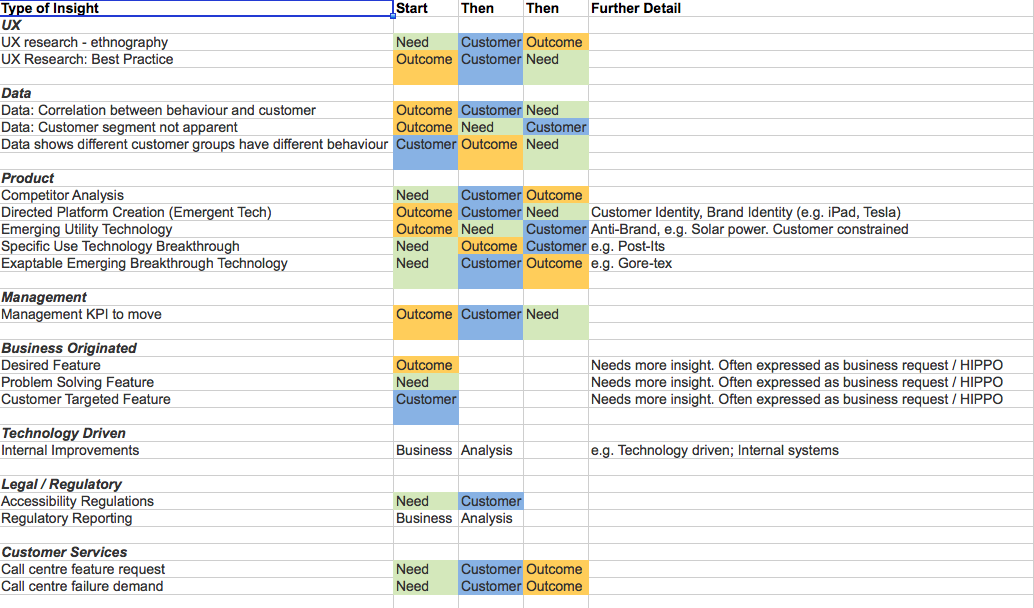Viewport: 1034px width, 608px height.
Task: Select the blue Customer cell for Data shows different customer groups
Action: click(x=425, y=144)
